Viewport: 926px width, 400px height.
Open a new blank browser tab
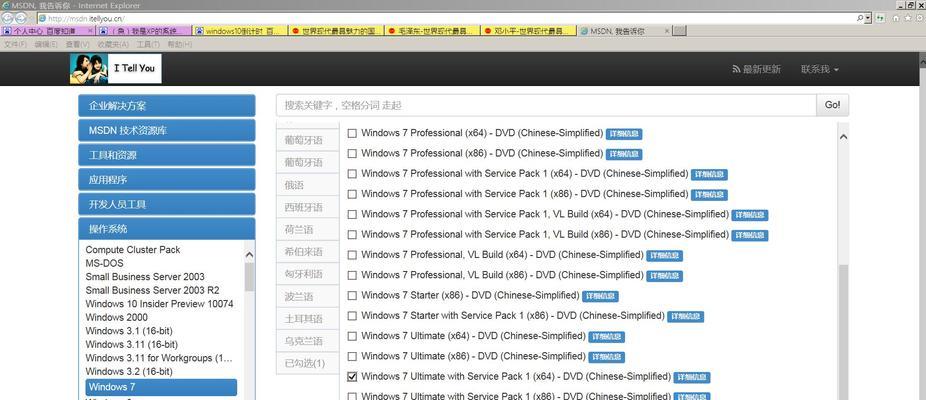coord(680,31)
